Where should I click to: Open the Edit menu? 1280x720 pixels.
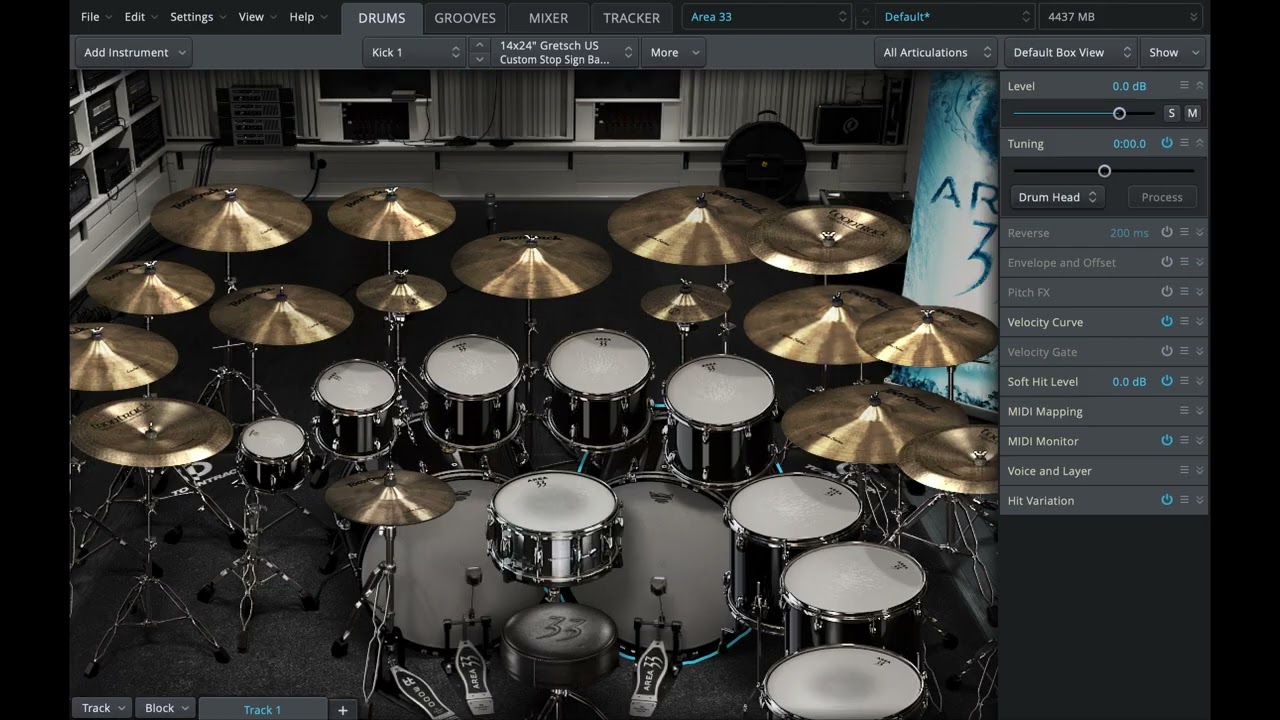pyautogui.click(x=140, y=17)
